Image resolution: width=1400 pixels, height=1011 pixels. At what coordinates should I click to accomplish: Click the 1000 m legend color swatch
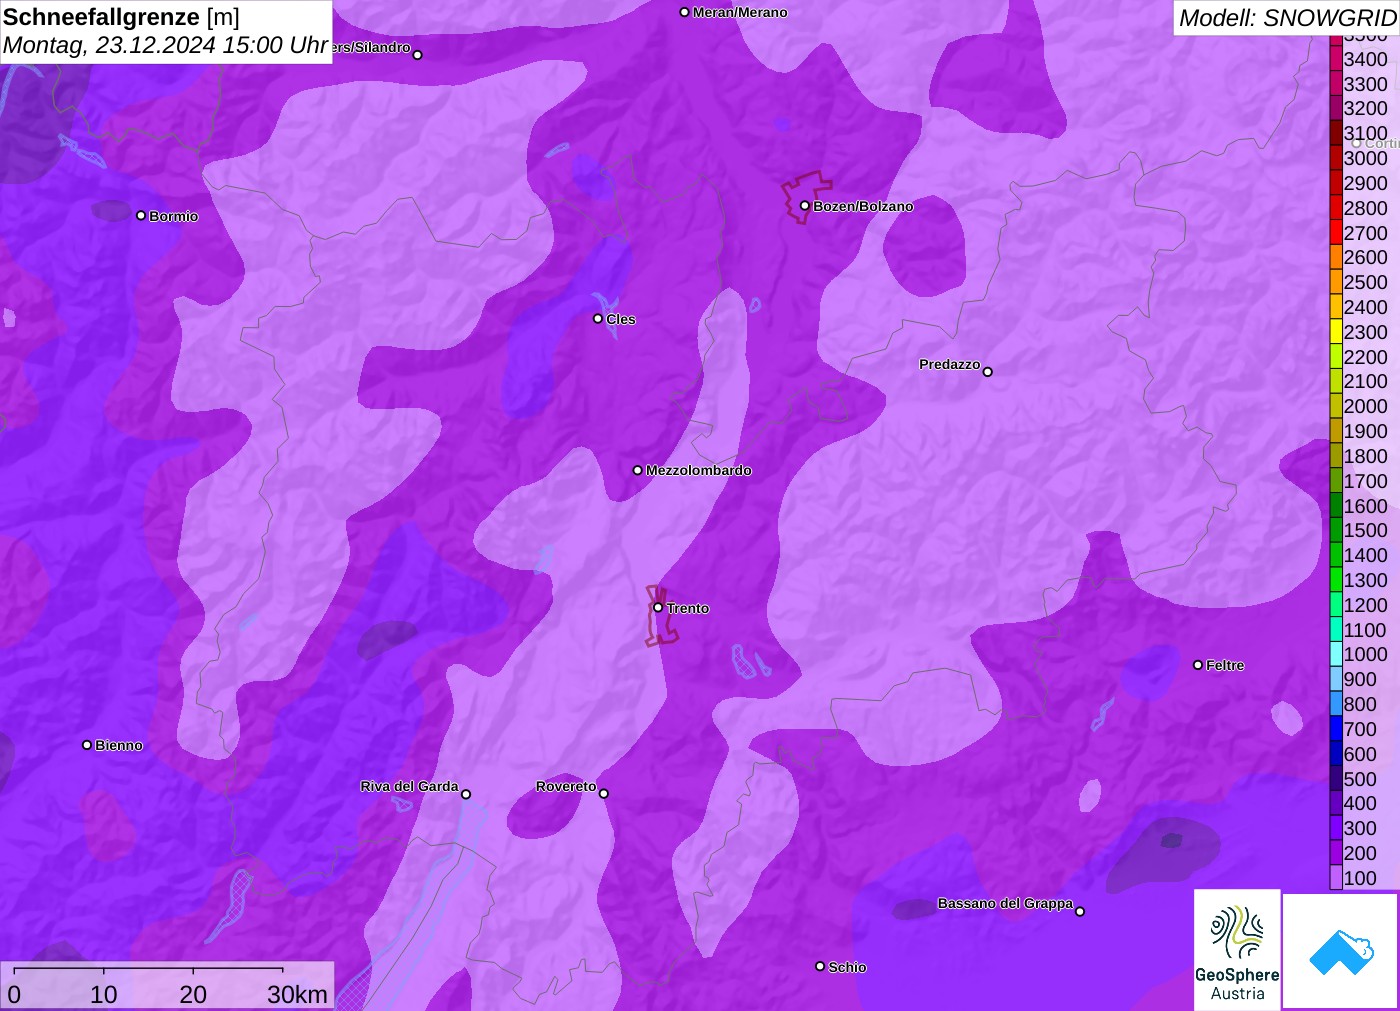tap(1336, 654)
